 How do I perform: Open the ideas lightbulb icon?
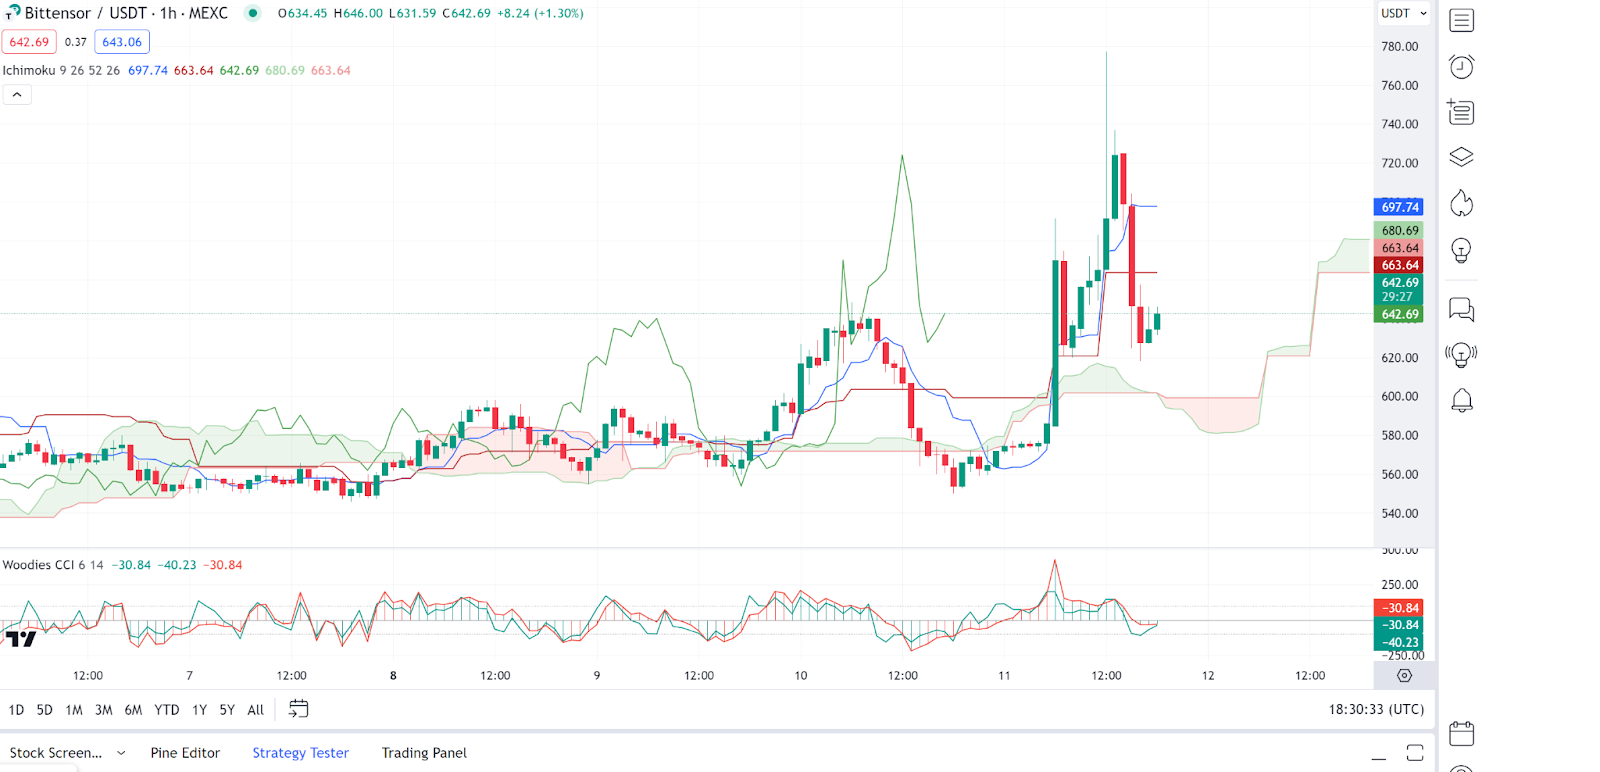[x=1461, y=250]
